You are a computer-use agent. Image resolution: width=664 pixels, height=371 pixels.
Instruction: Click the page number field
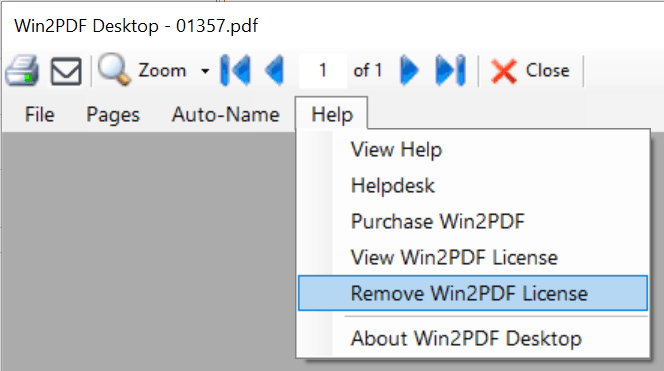tap(323, 70)
